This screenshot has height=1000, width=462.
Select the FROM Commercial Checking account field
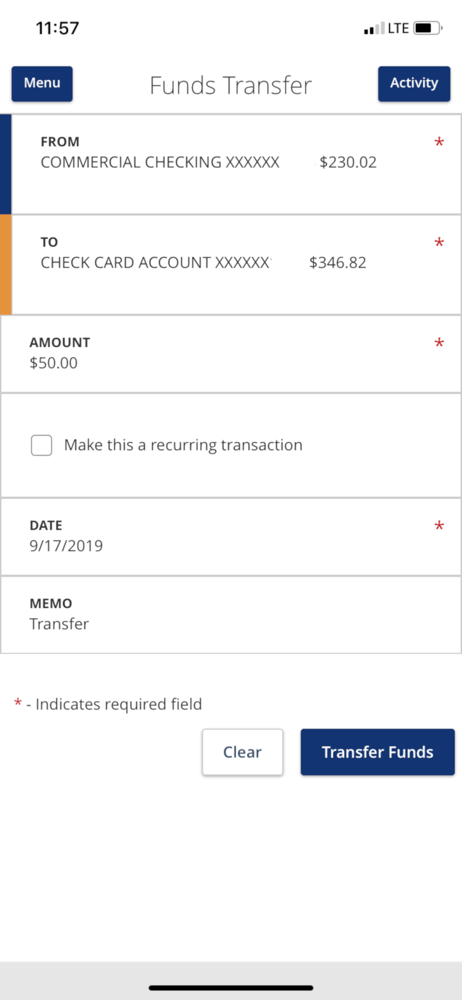coord(236,164)
